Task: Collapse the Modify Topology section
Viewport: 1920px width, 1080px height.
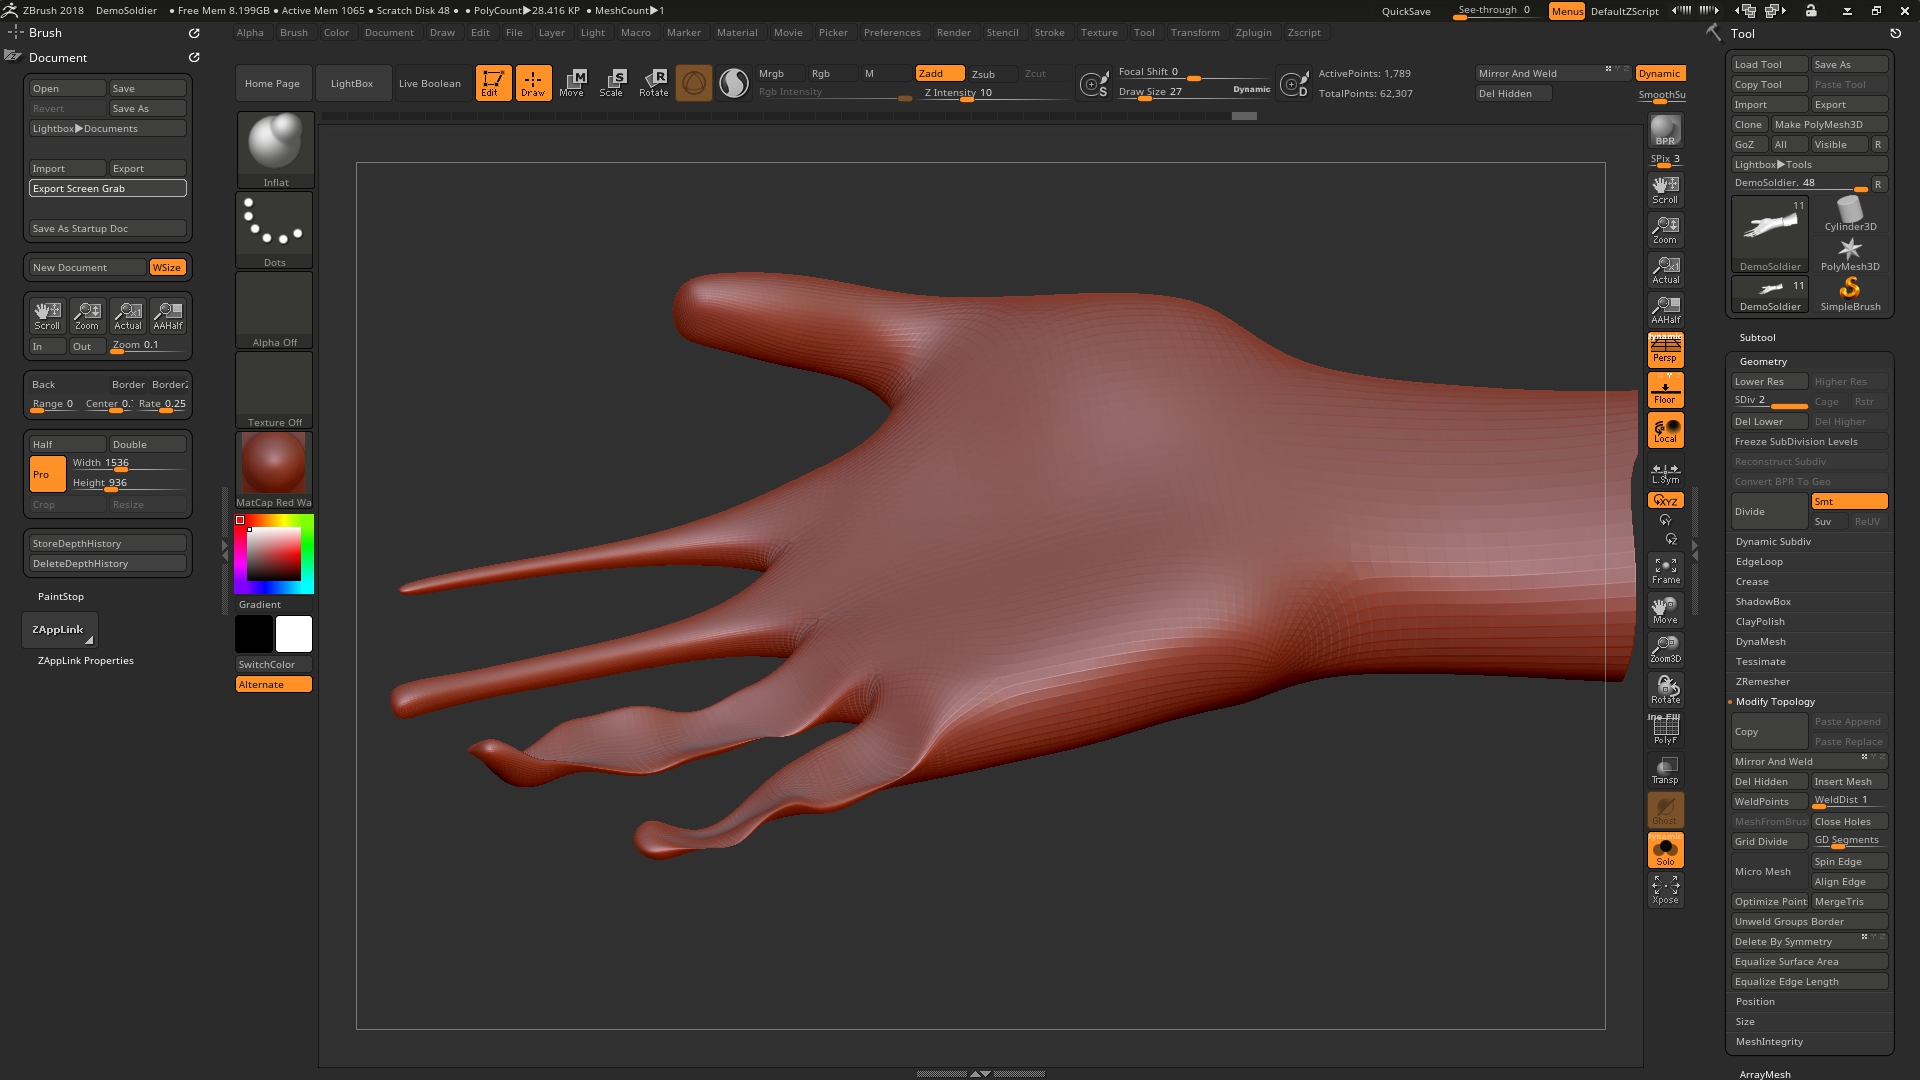Action: [x=1775, y=702]
